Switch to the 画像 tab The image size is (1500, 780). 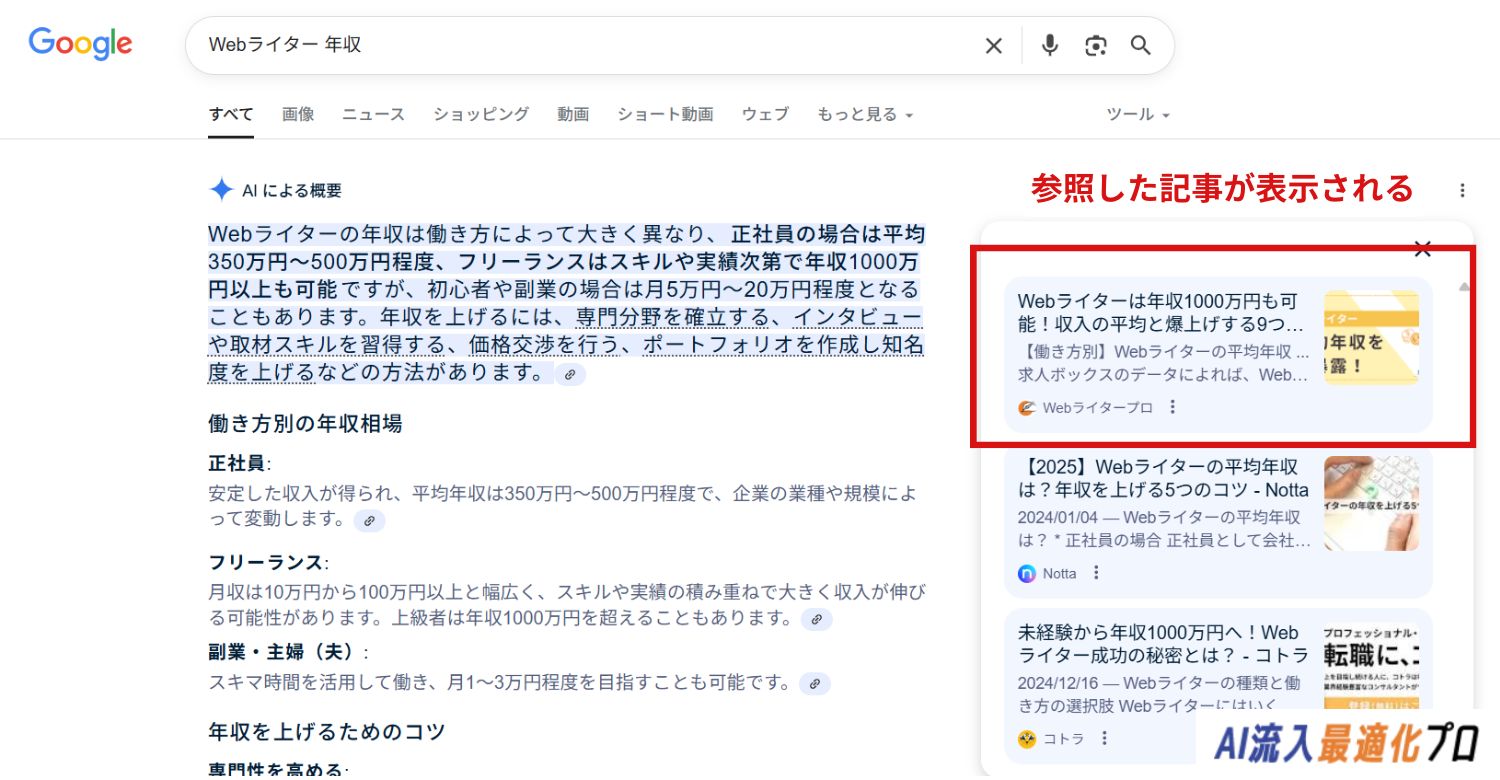[x=298, y=115]
